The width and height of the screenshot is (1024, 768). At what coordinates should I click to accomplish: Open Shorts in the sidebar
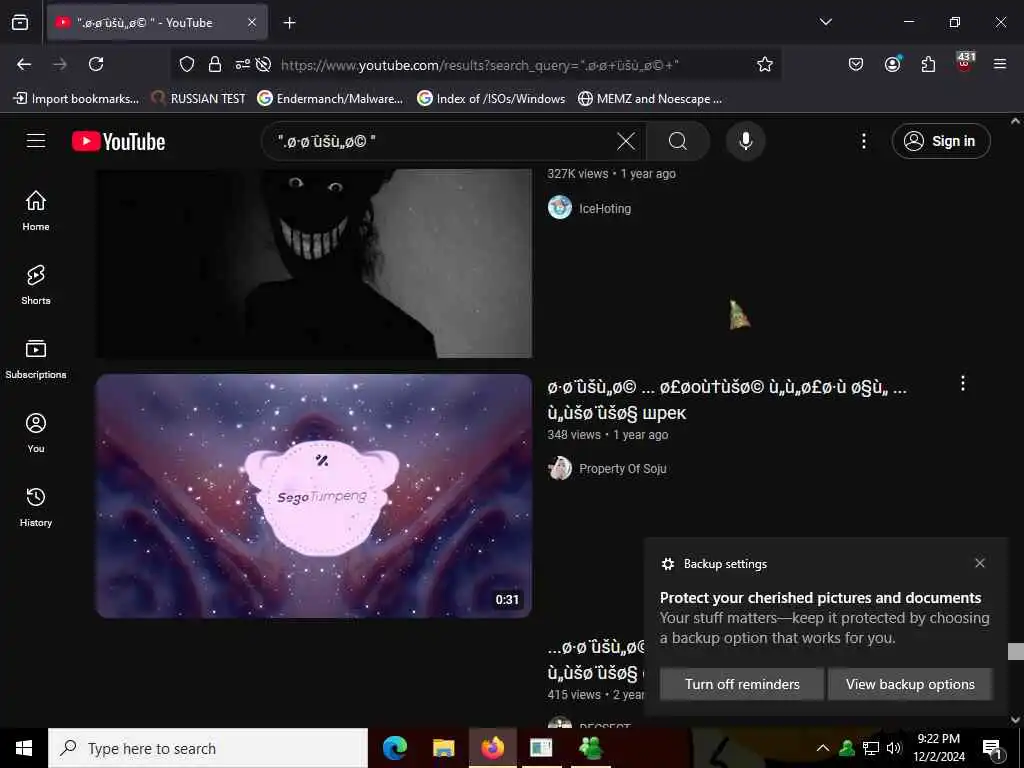click(x=36, y=285)
